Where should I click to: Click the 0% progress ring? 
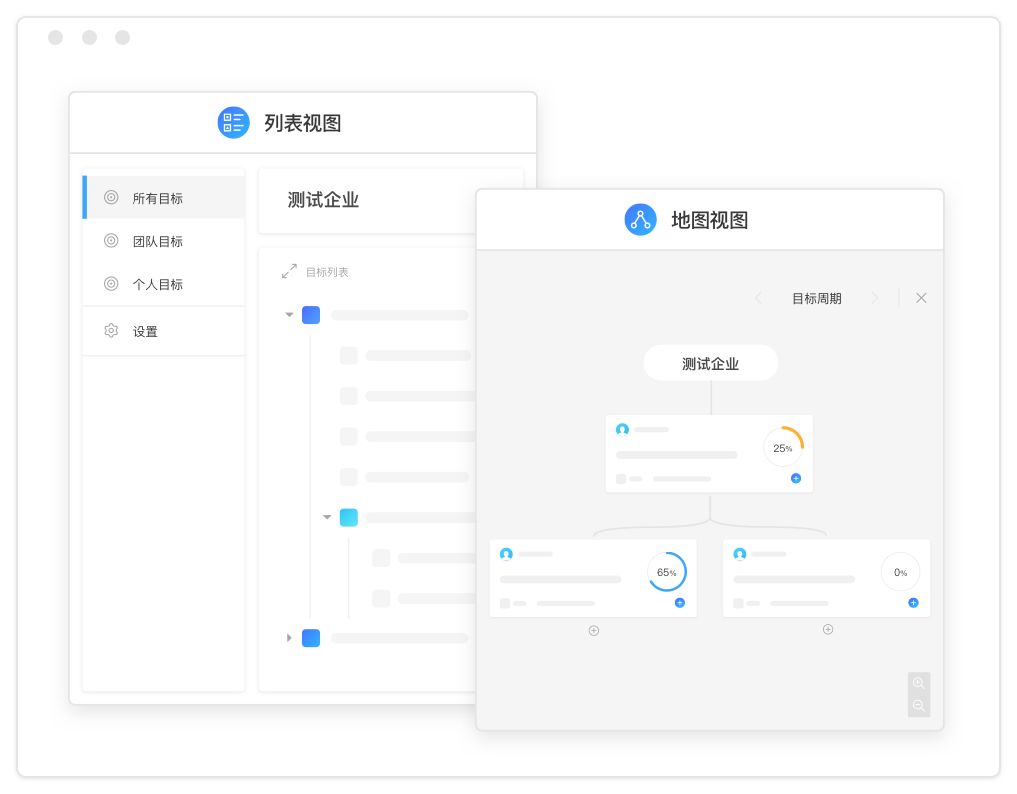coord(900,571)
